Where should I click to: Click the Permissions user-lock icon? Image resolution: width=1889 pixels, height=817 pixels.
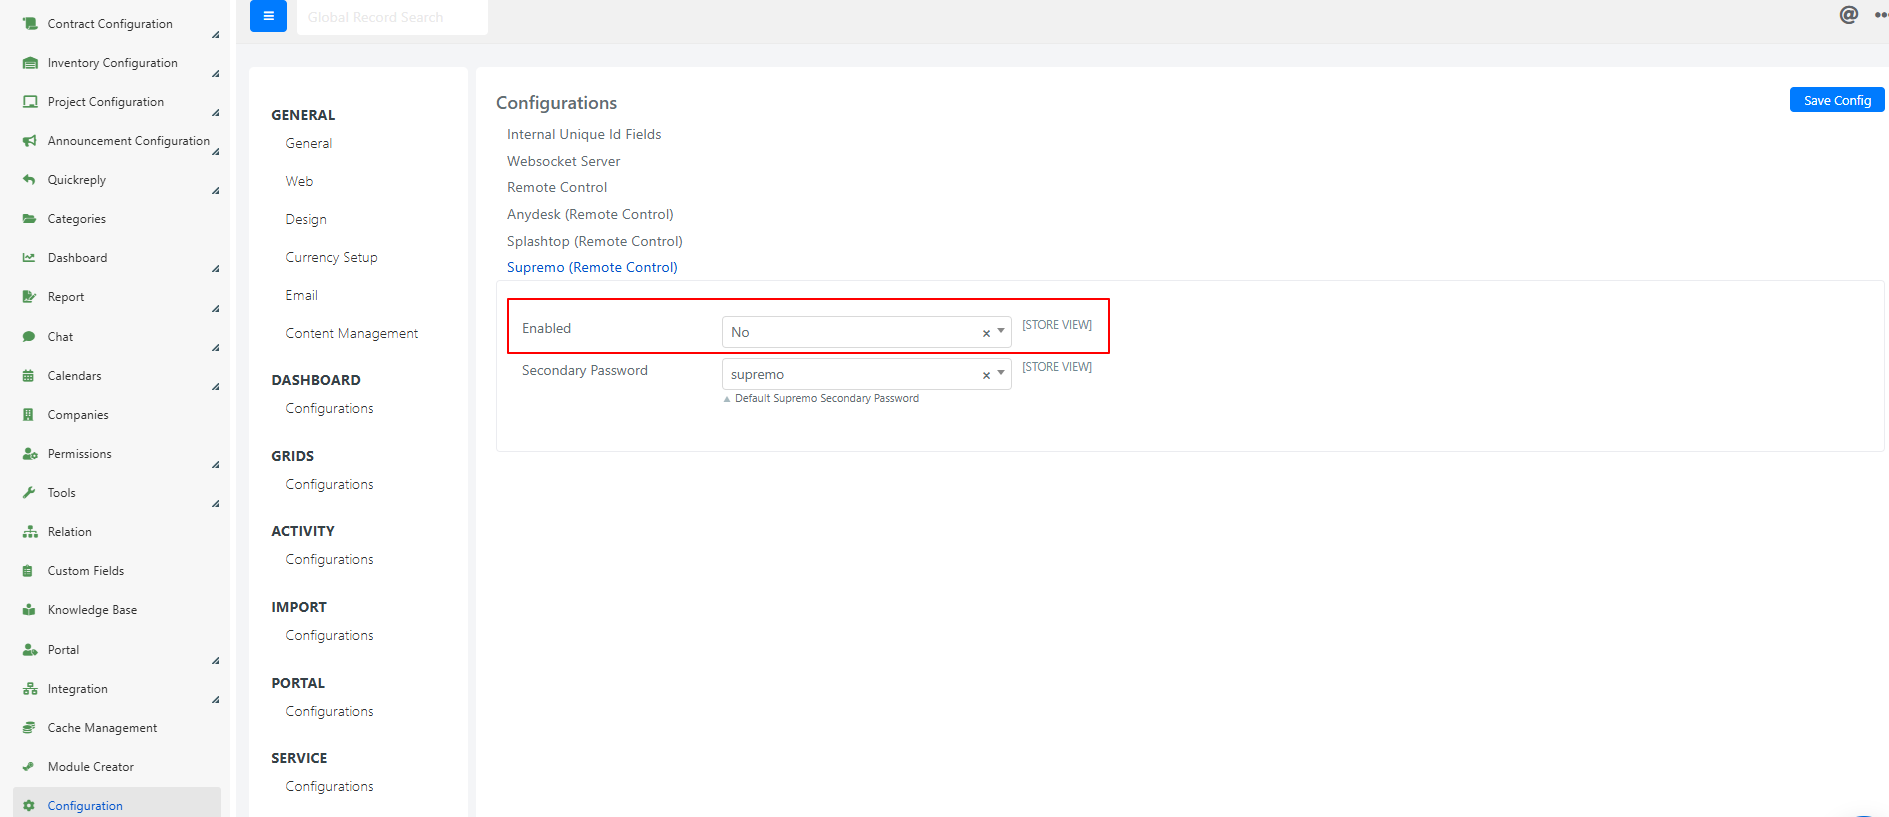[30, 453]
